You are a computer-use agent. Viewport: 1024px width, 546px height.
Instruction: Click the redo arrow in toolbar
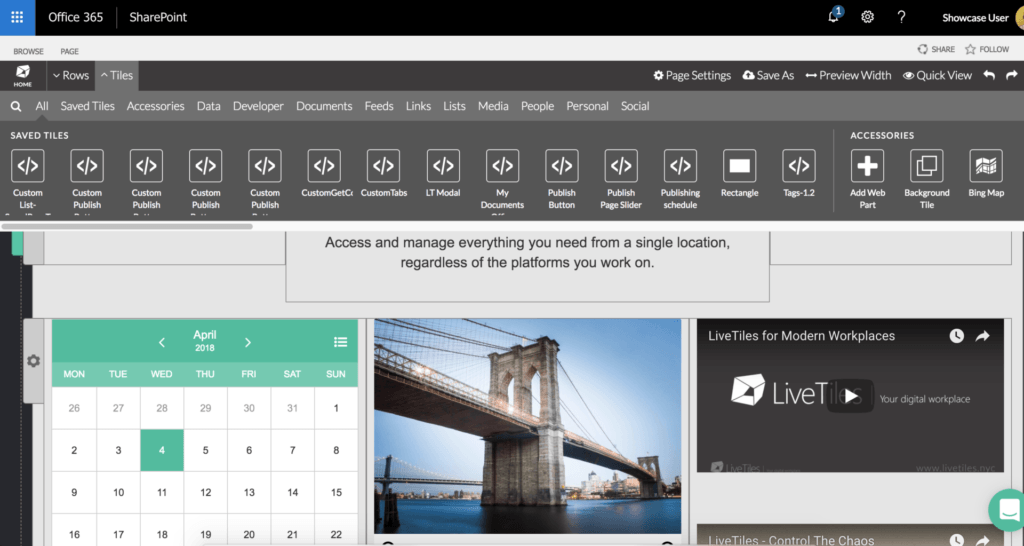(x=1012, y=75)
